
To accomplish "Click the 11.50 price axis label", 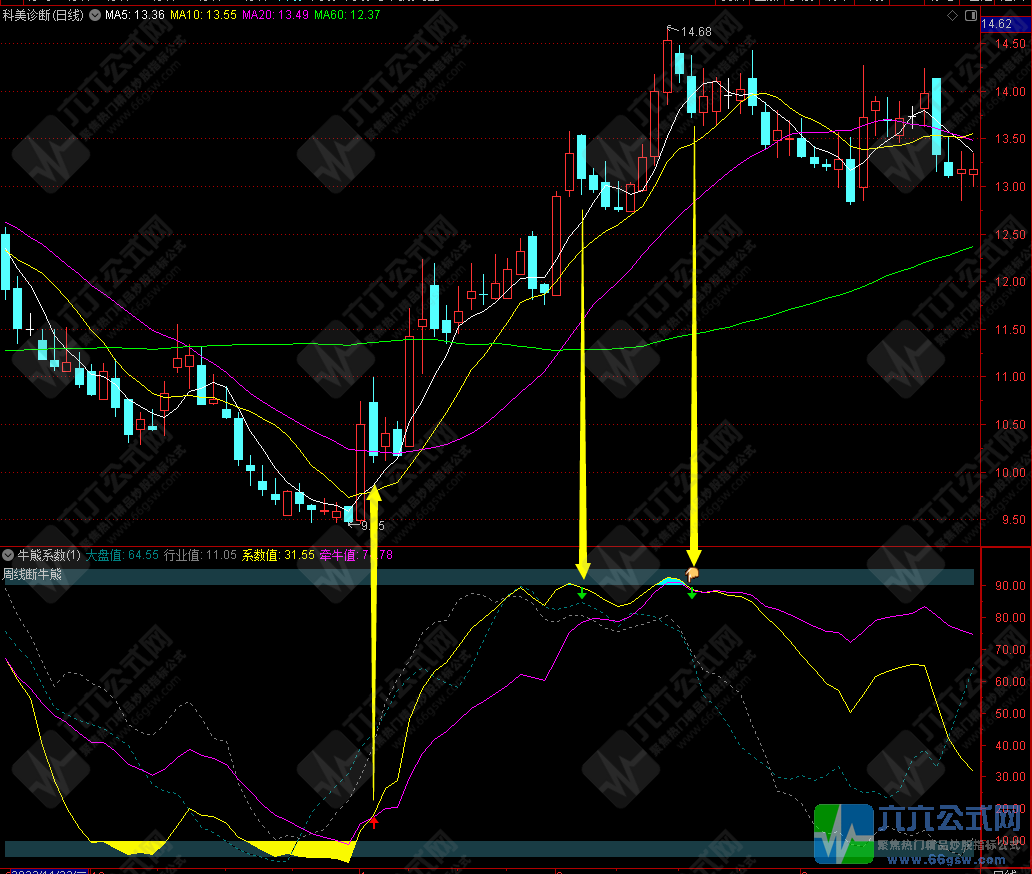I will [1010, 330].
